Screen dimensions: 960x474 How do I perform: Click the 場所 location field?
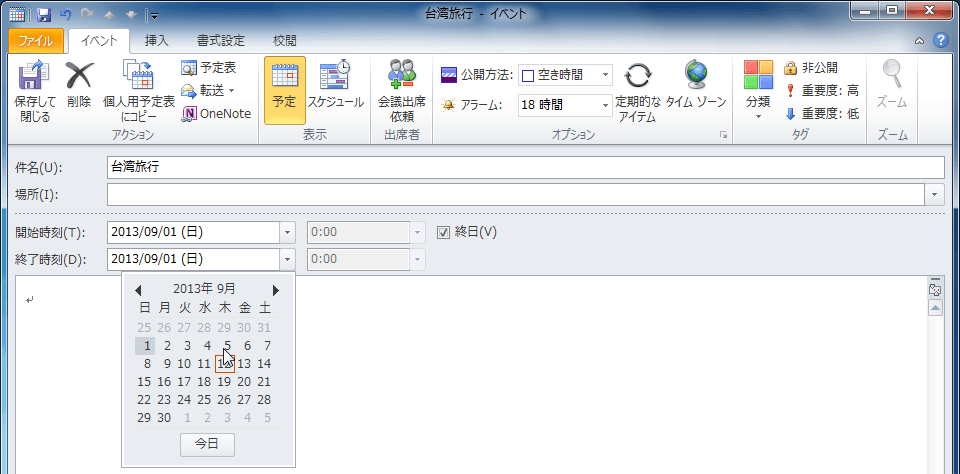point(516,194)
